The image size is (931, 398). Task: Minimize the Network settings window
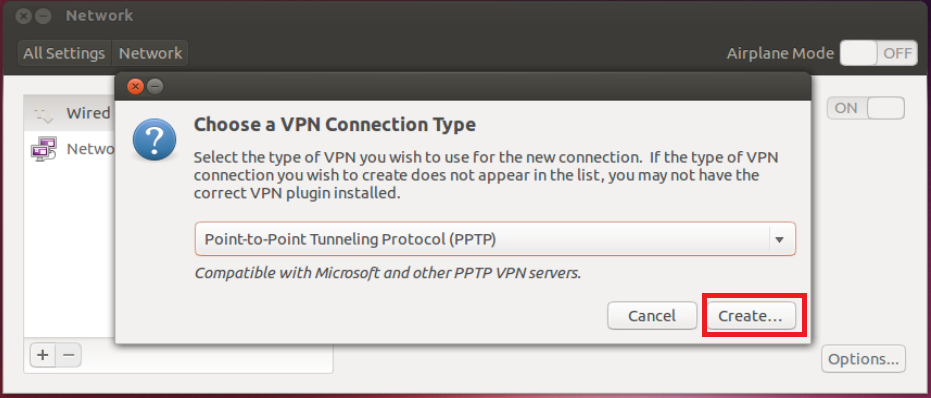pos(43,16)
